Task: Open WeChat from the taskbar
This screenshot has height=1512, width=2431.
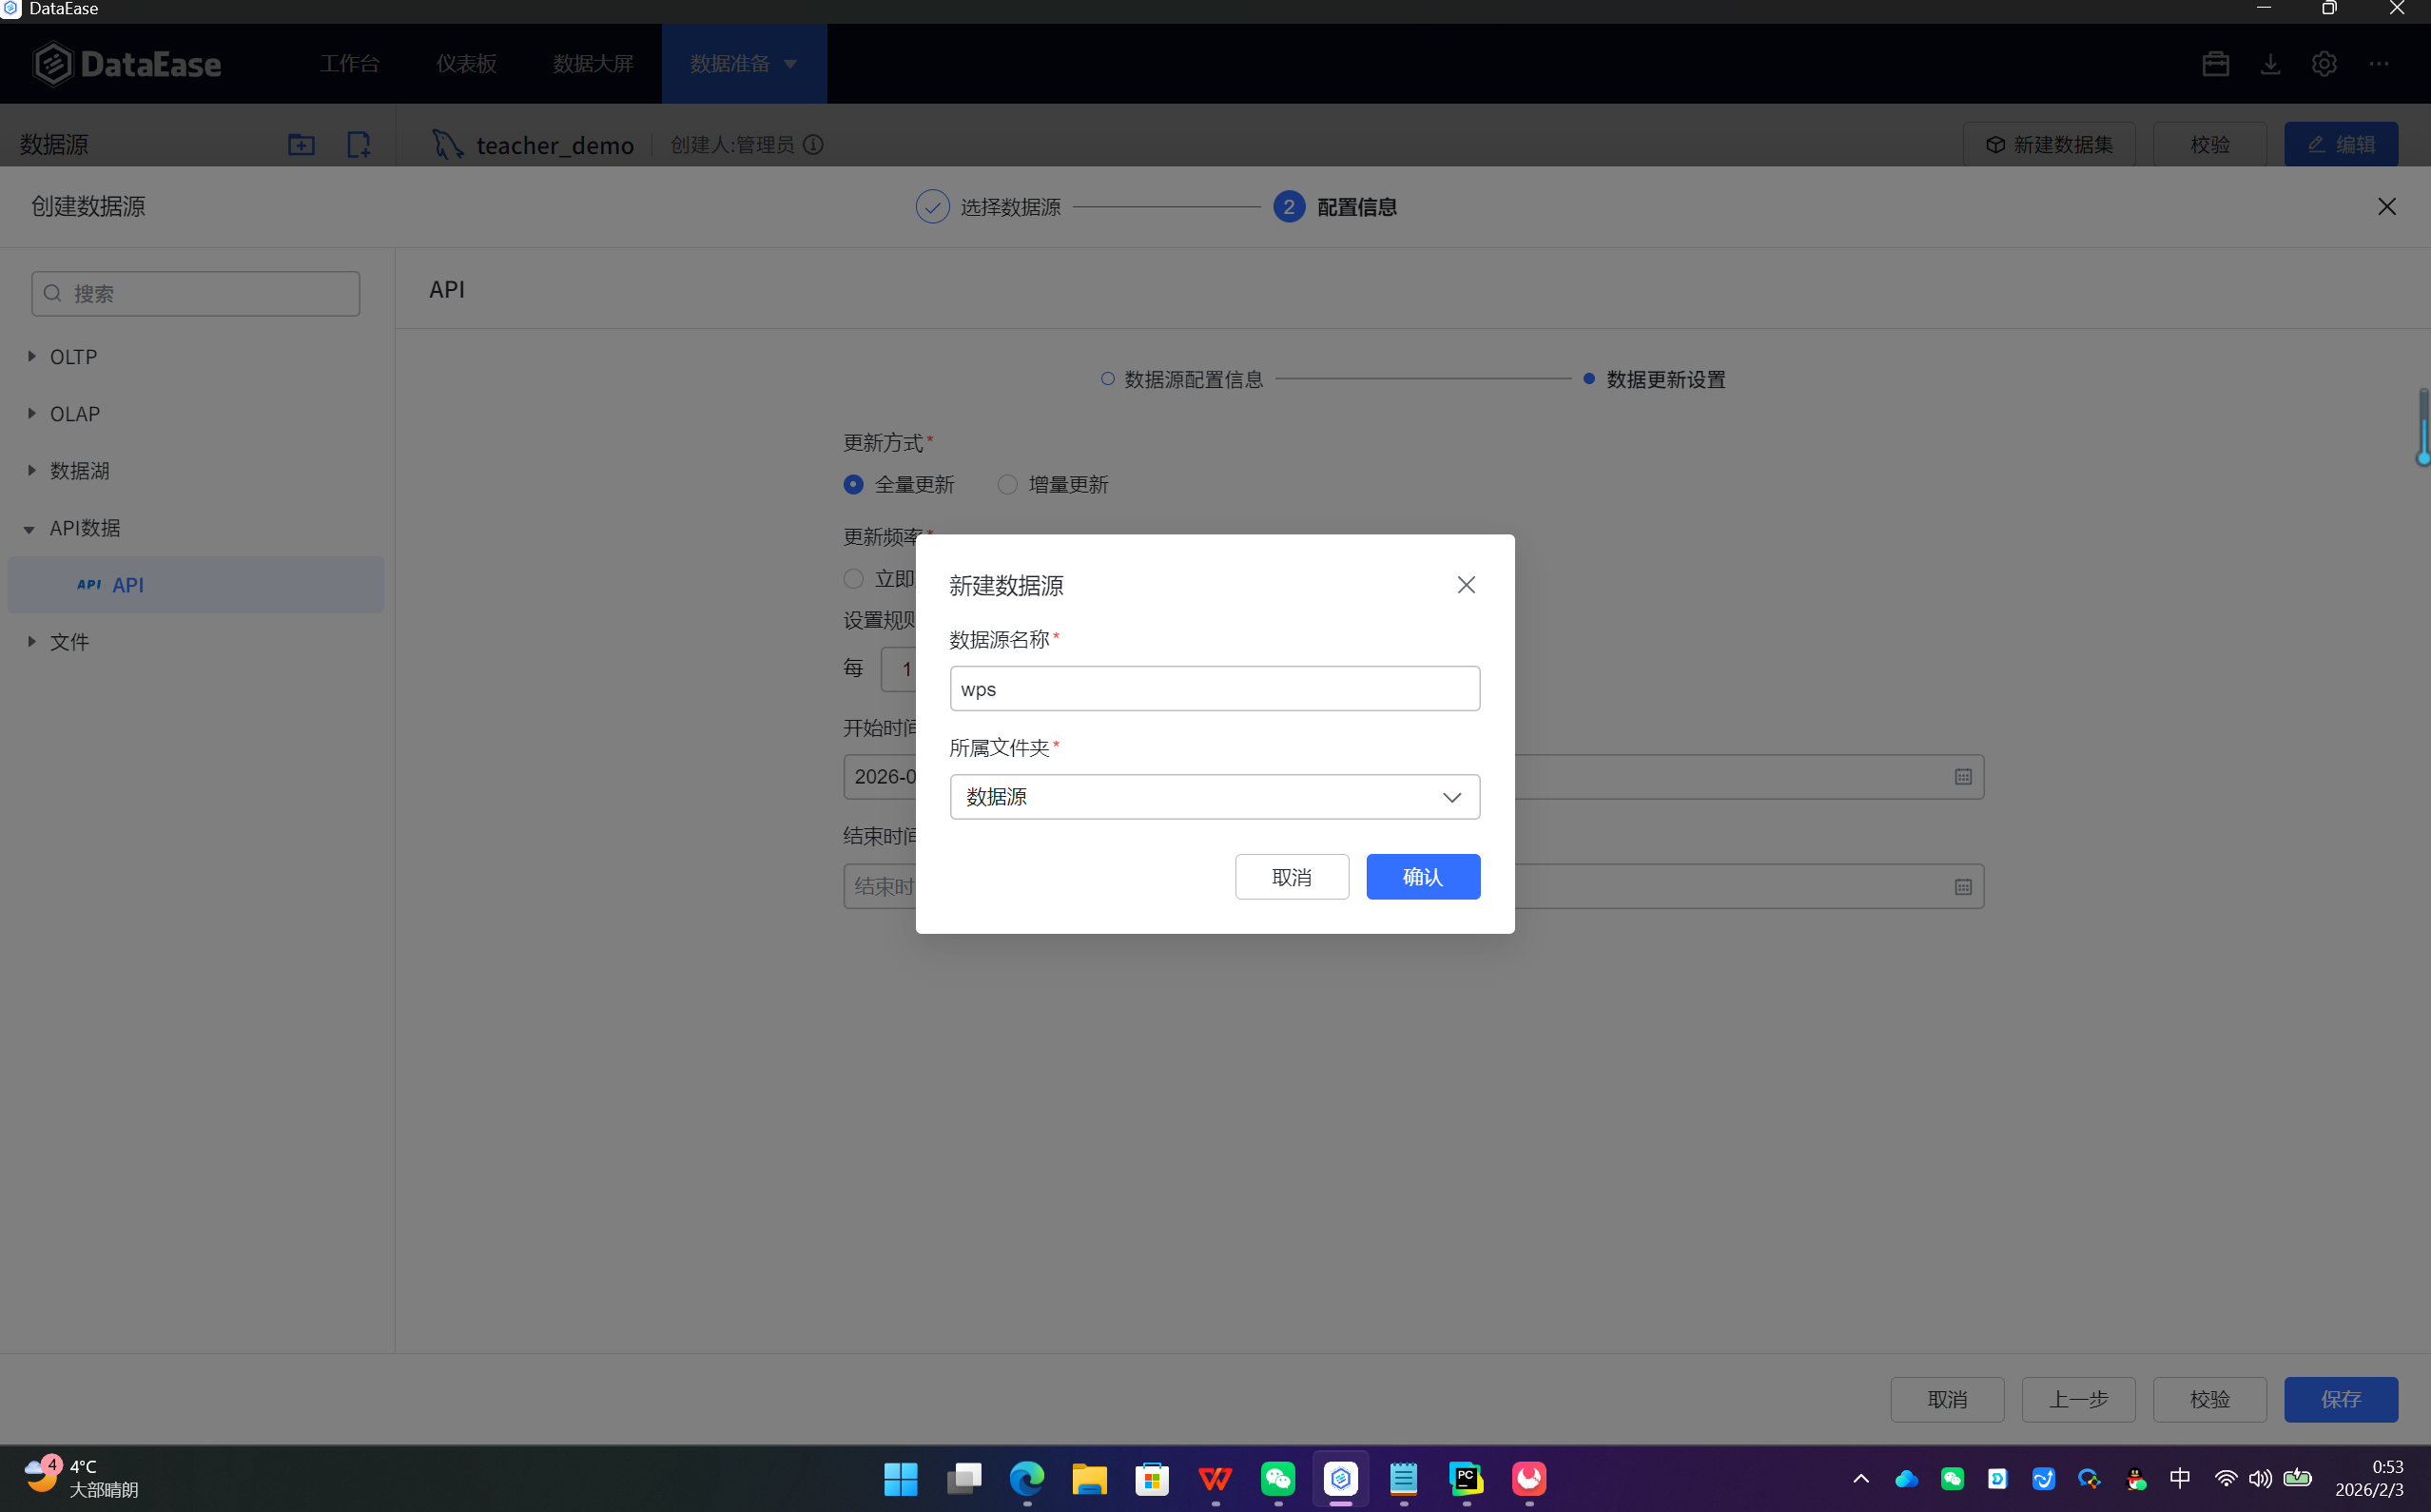Action: 1278,1478
